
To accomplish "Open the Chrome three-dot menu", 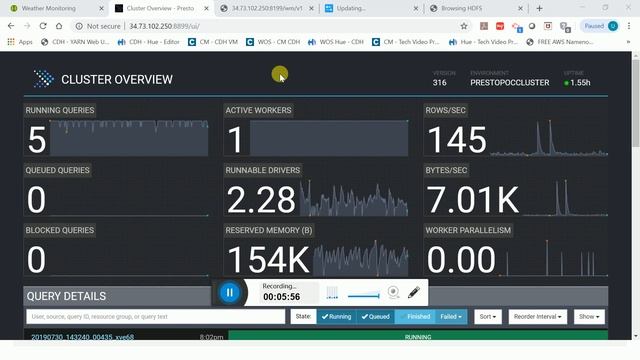I will tap(629, 26).
